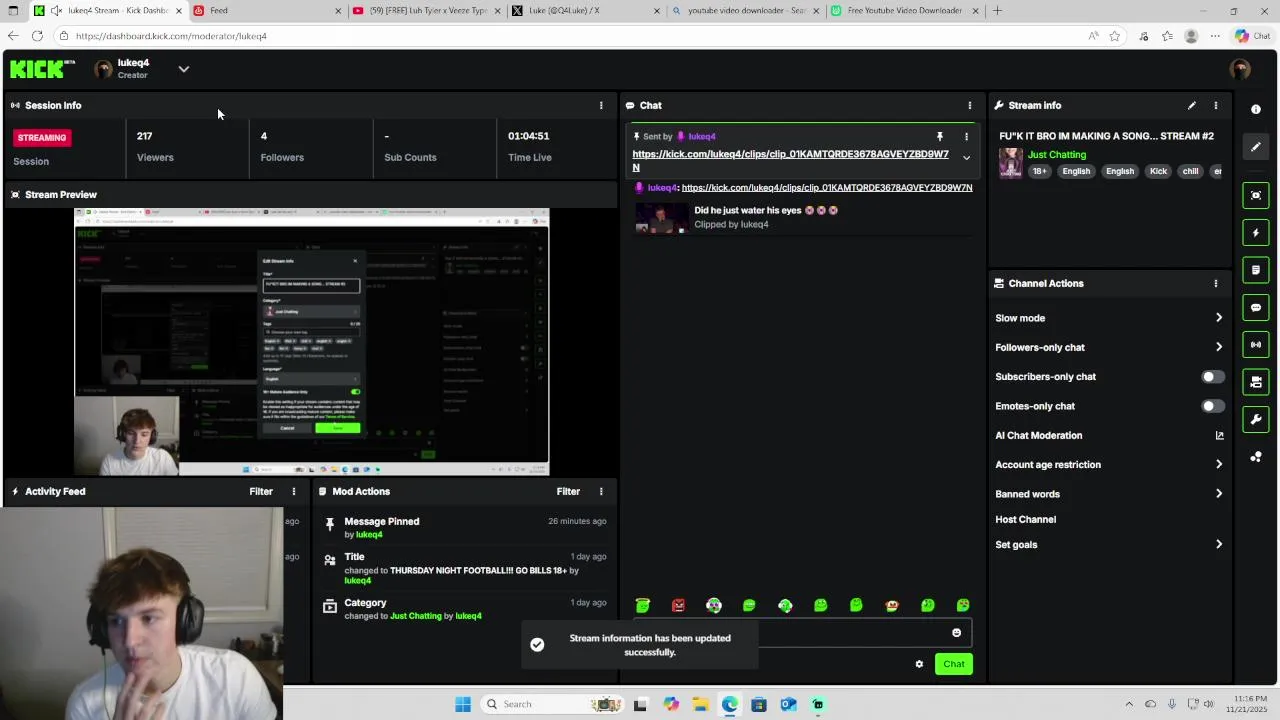The height and width of the screenshot is (720, 1280).
Task: Click the clip thumbnail 'Did he just water his eyes'
Action: click(x=660, y=218)
